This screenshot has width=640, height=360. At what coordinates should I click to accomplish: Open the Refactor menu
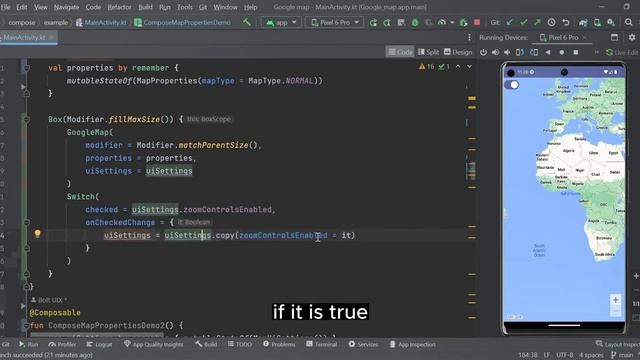(119, 7)
